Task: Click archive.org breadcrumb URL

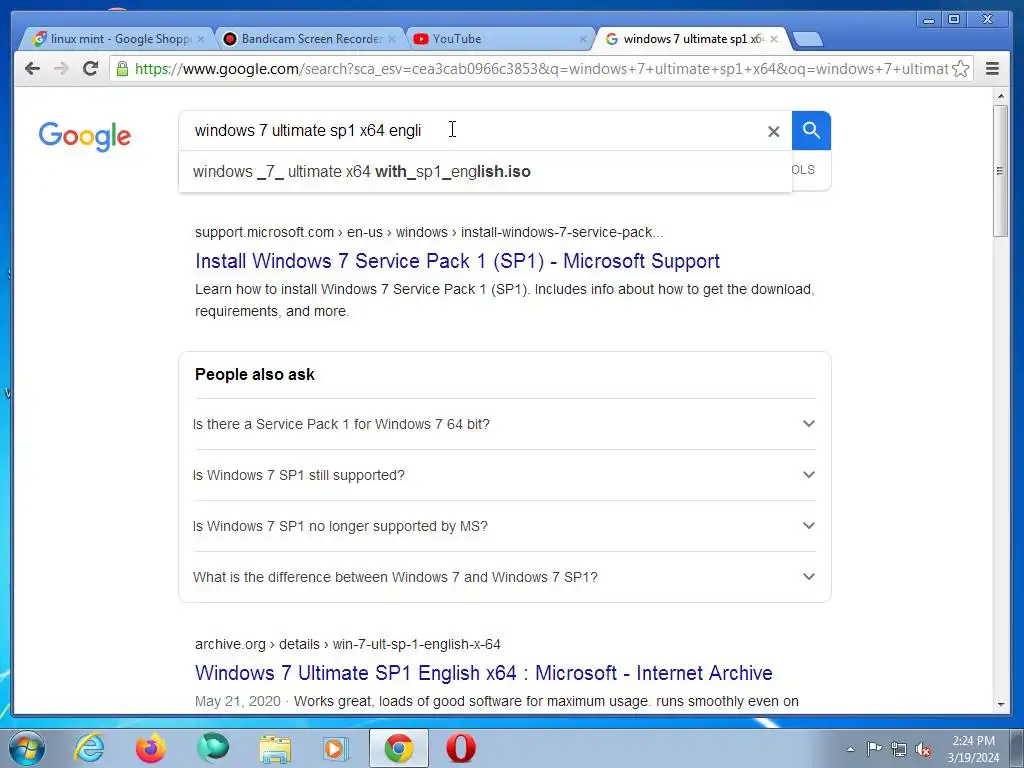Action: tap(347, 645)
